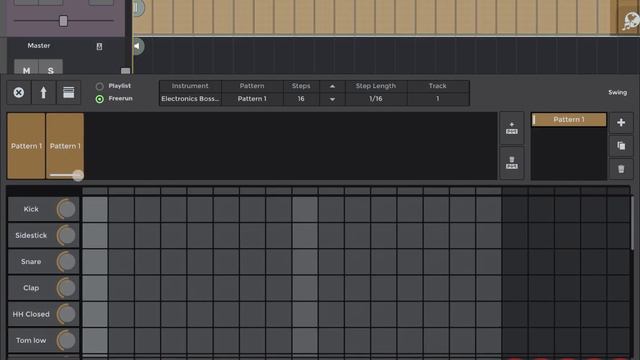Viewport: 640px width, 360px height.
Task: Select the HH Closed row label
Action: point(31,314)
